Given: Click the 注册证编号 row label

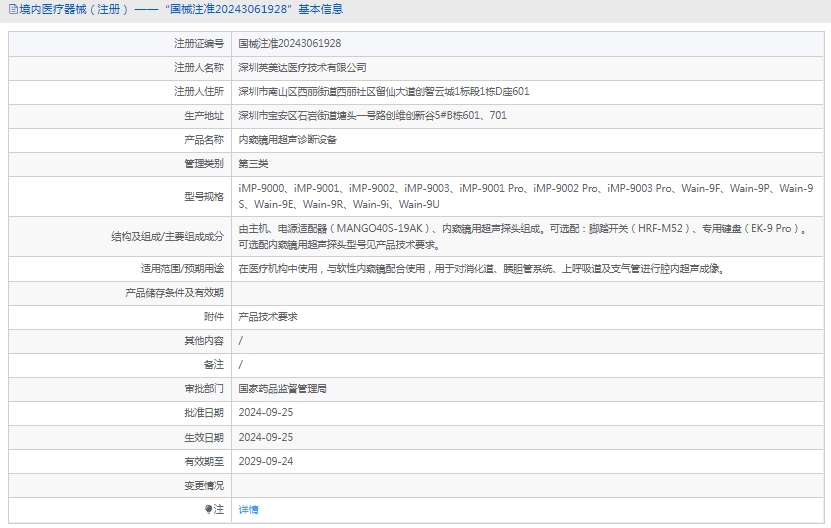Looking at the screenshot, I should pos(198,44).
